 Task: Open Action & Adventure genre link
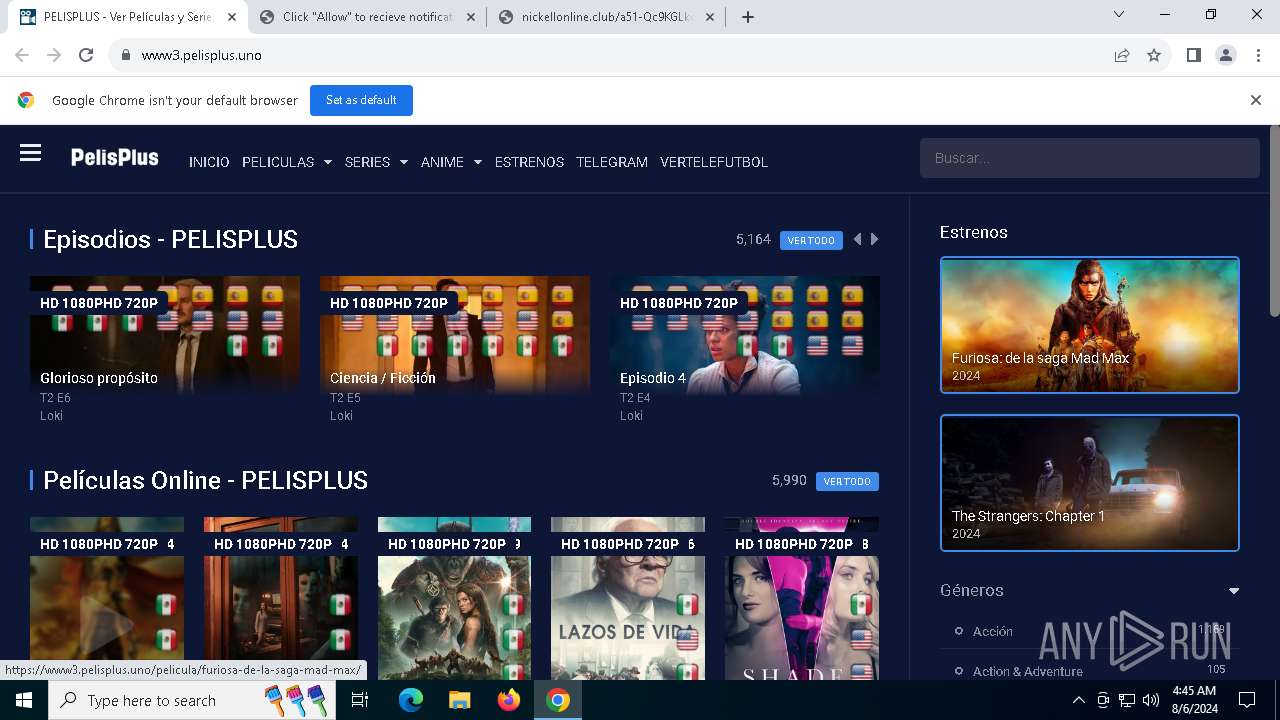[x=1027, y=671]
